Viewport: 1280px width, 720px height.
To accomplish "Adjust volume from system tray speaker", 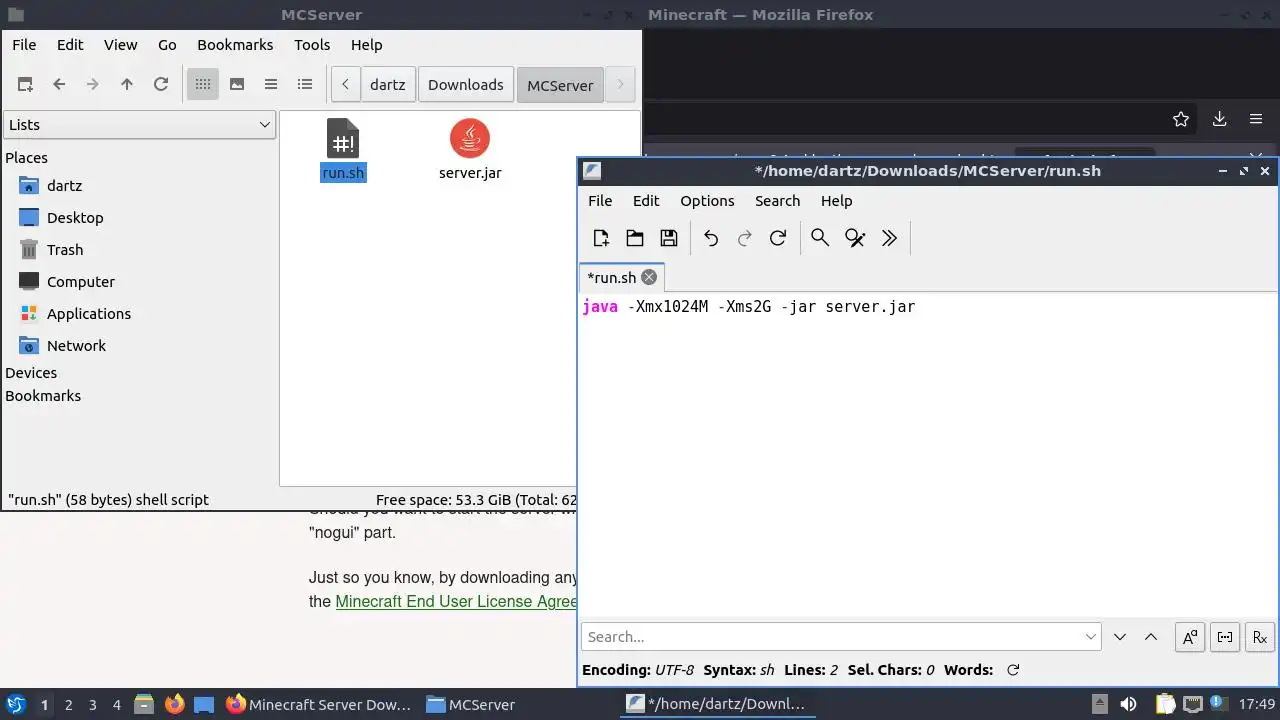I will [1127, 704].
